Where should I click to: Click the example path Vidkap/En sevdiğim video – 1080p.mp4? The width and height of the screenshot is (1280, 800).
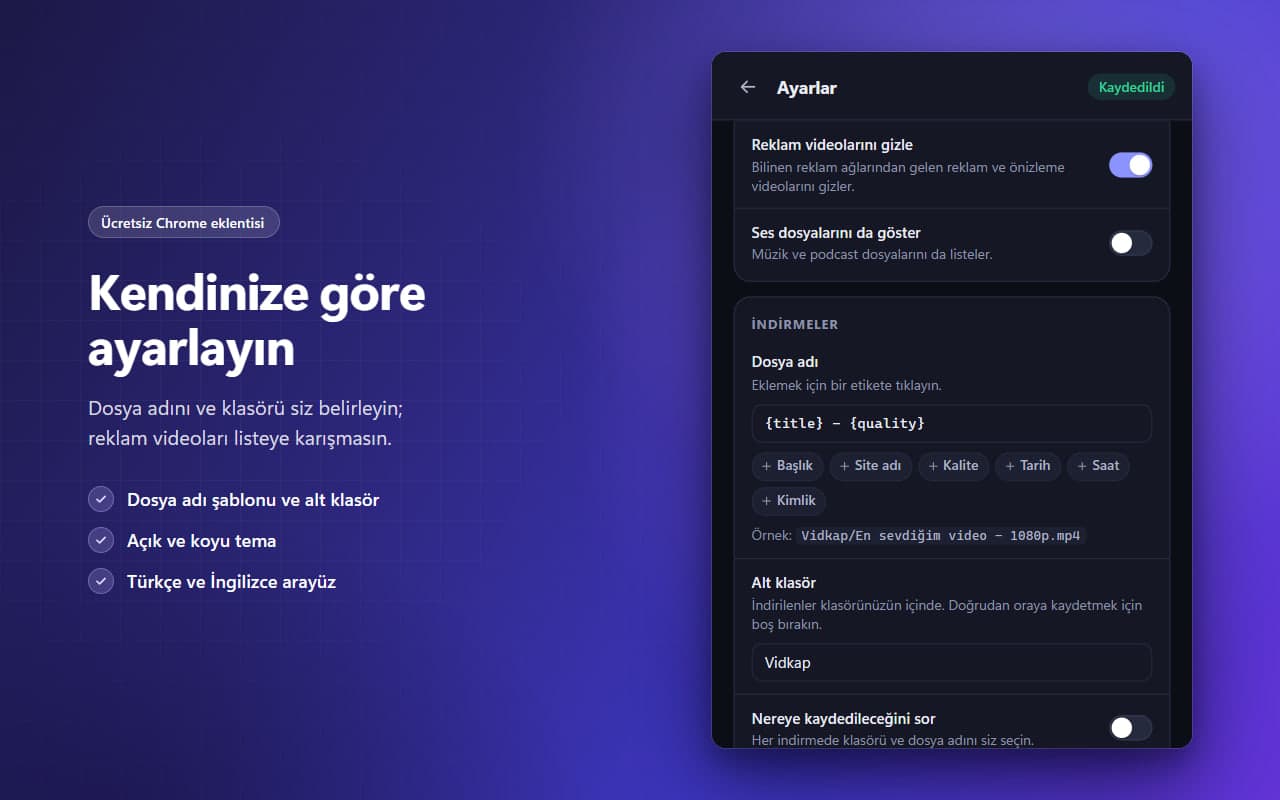click(x=940, y=536)
